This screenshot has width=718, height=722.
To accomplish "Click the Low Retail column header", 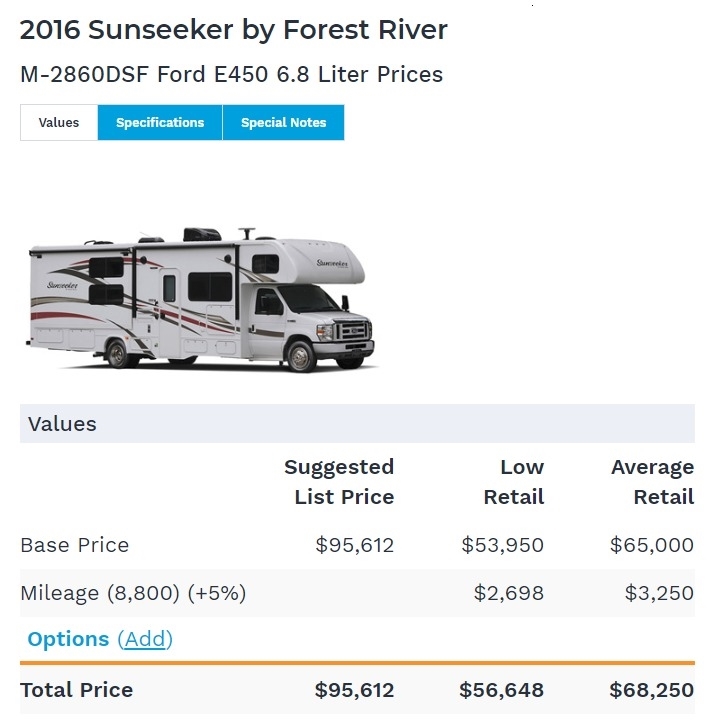I will (x=514, y=482).
